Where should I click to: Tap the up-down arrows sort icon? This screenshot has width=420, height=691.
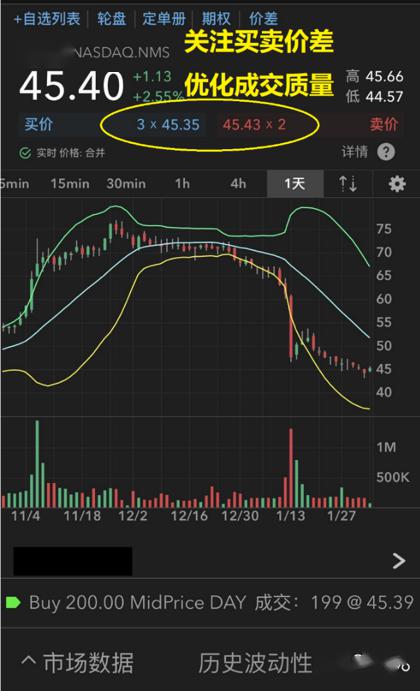(348, 184)
